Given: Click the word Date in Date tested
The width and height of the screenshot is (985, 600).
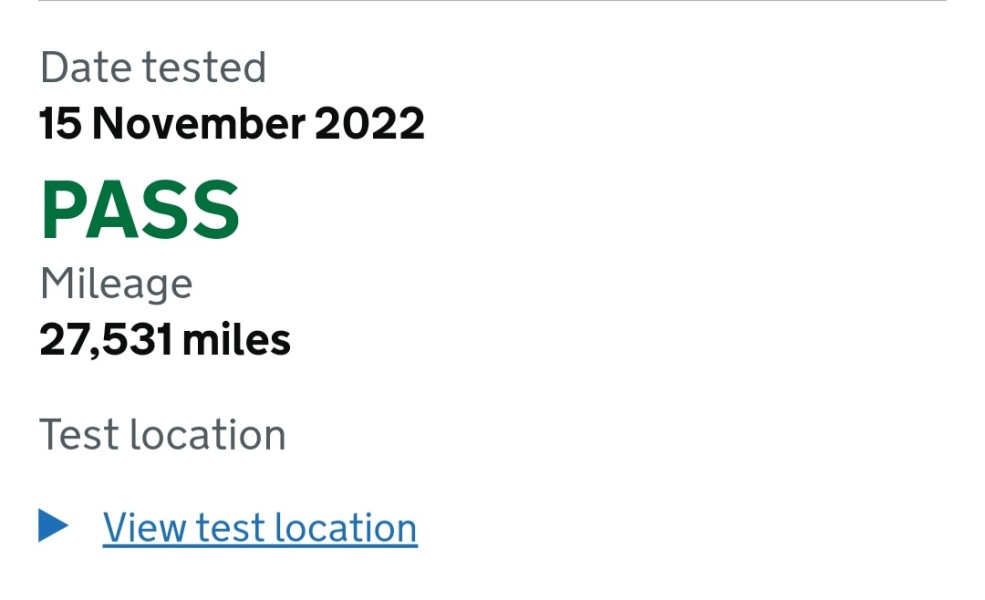Looking at the screenshot, I should tap(85, 68).
